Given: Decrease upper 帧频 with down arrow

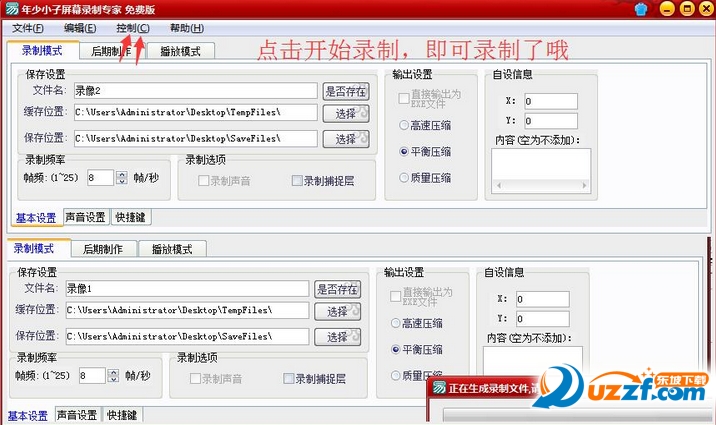Looking at the screenshot, I should coord(122,181).
